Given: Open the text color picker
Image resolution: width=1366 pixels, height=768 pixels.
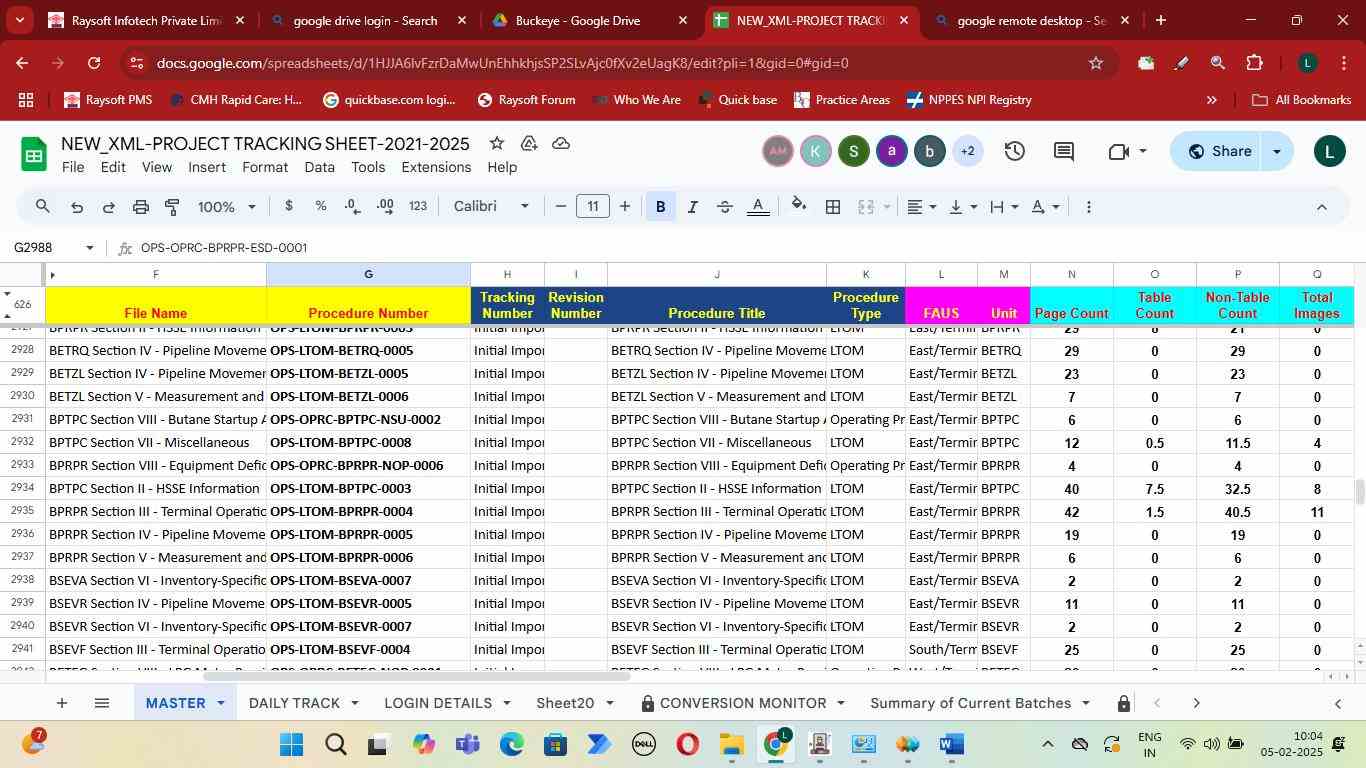Looking at the screenshot, I should (759, 207).
